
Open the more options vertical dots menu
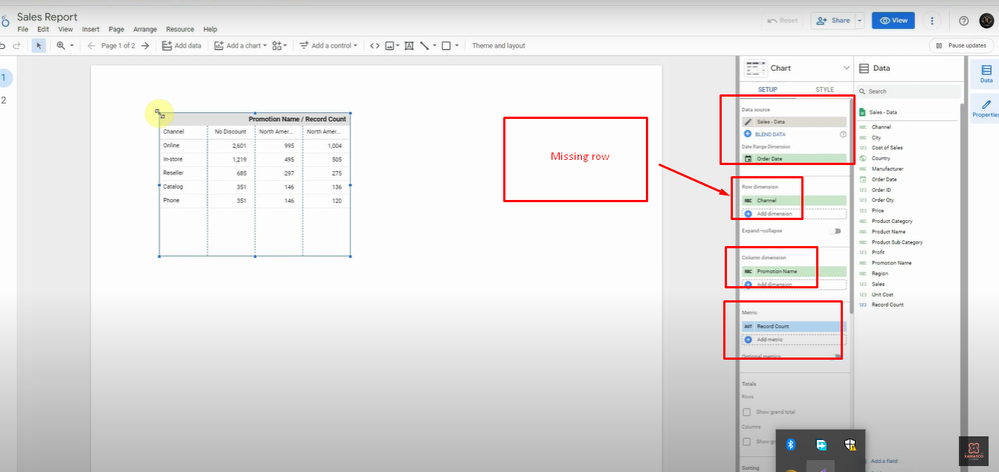pyautogui.click(x=932, y=20)
